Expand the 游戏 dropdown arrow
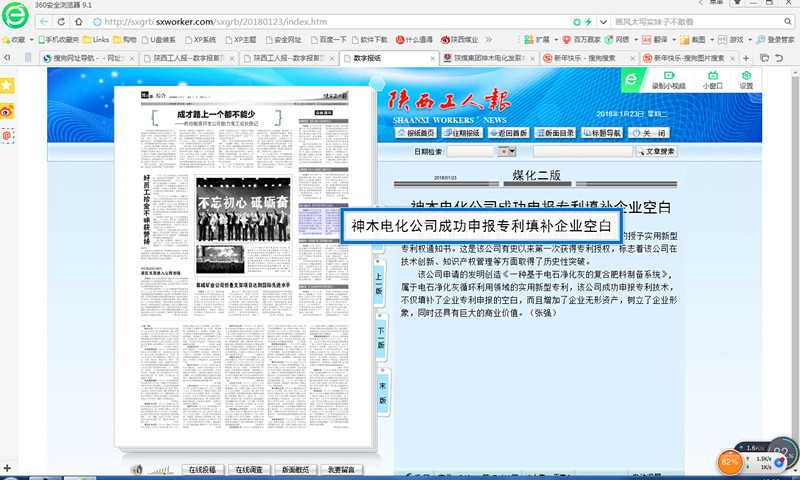Image resolution: width=800 pixels, height=480 pixels. pos(750,39)
